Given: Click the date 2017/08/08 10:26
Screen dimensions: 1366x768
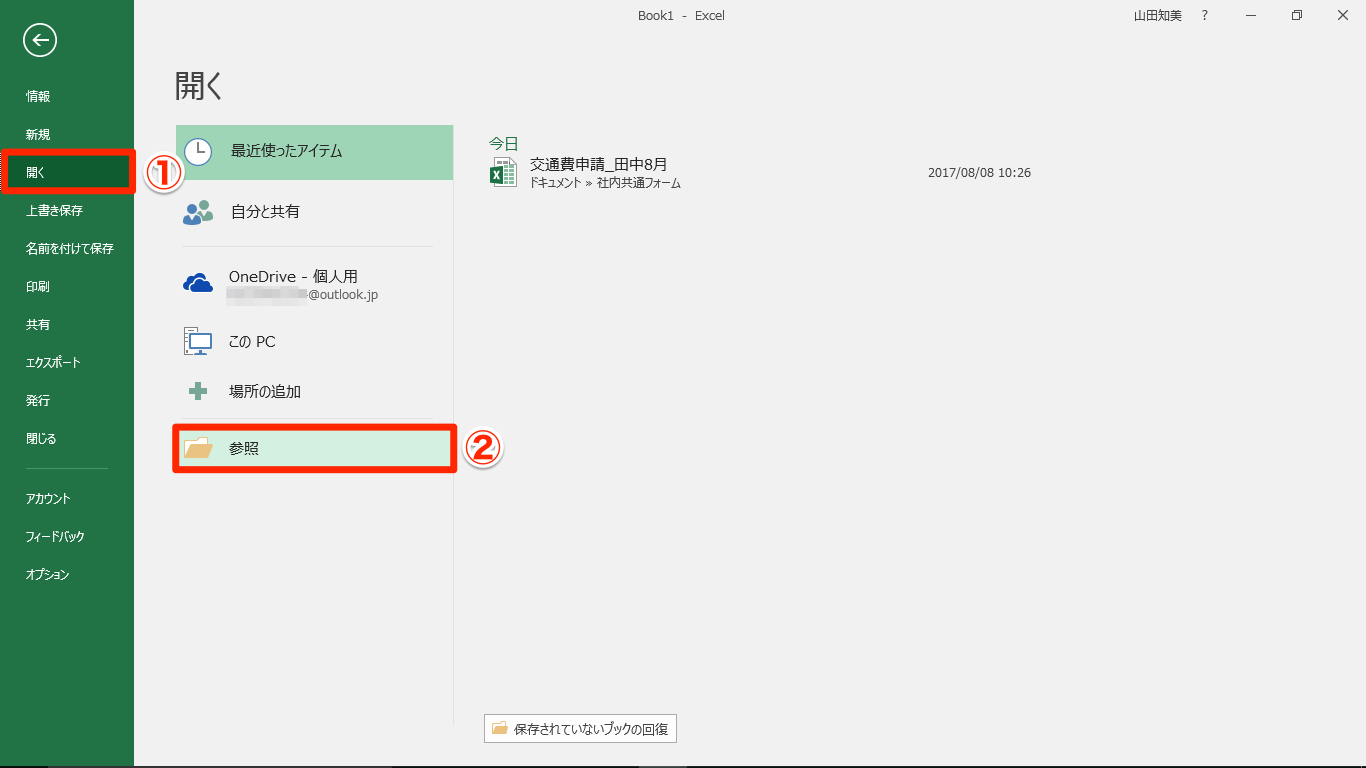Looking at the screenshot, I should pyautogui.click(x=979, y=173).
